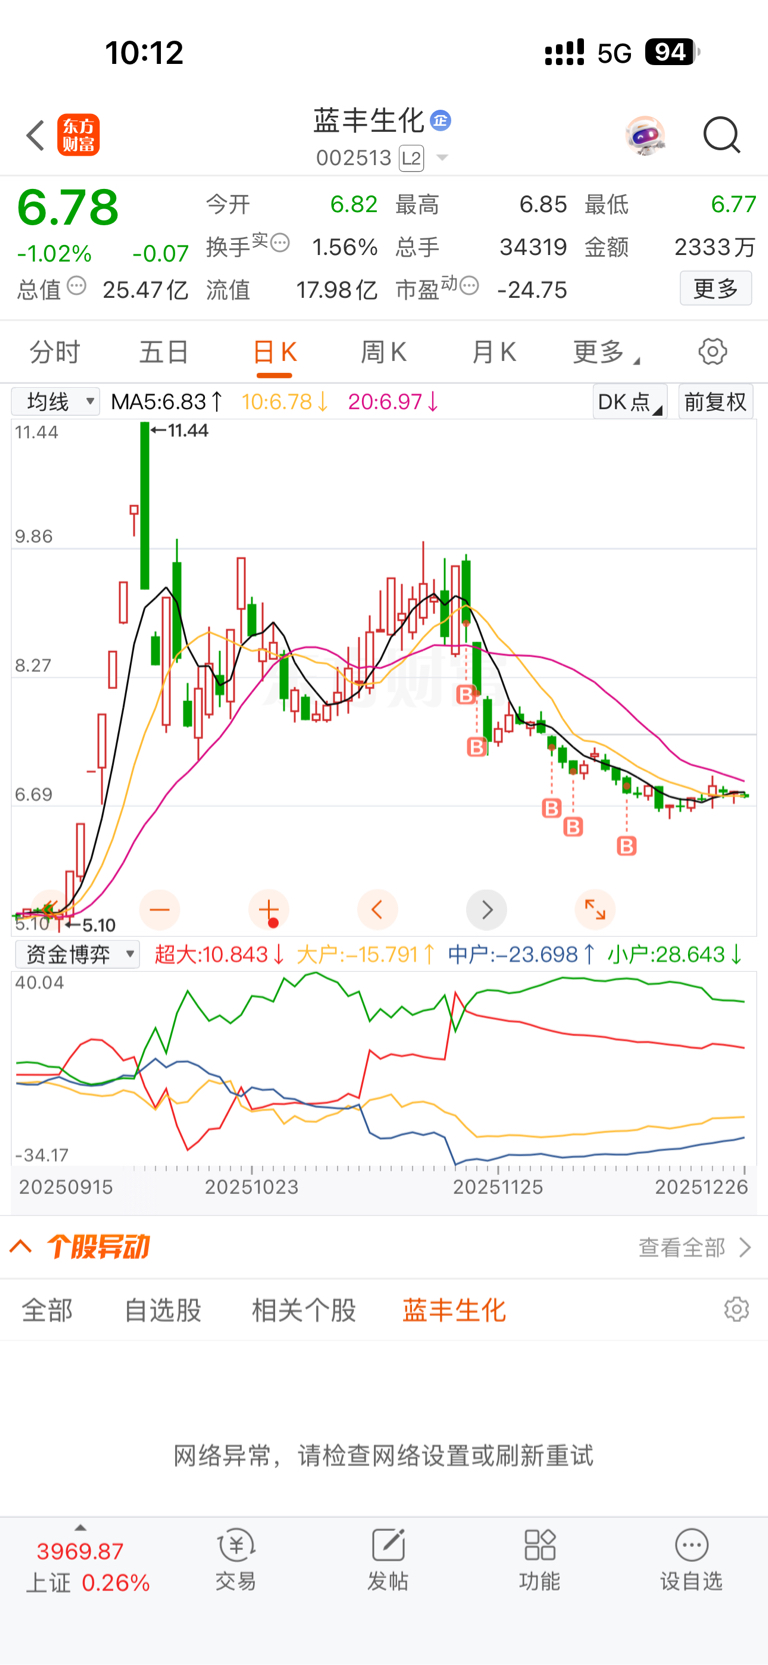The image size is (768, 1665).
Task: Open chart settings gear icon
Action: pyautogui.click(x=713, y=352)
